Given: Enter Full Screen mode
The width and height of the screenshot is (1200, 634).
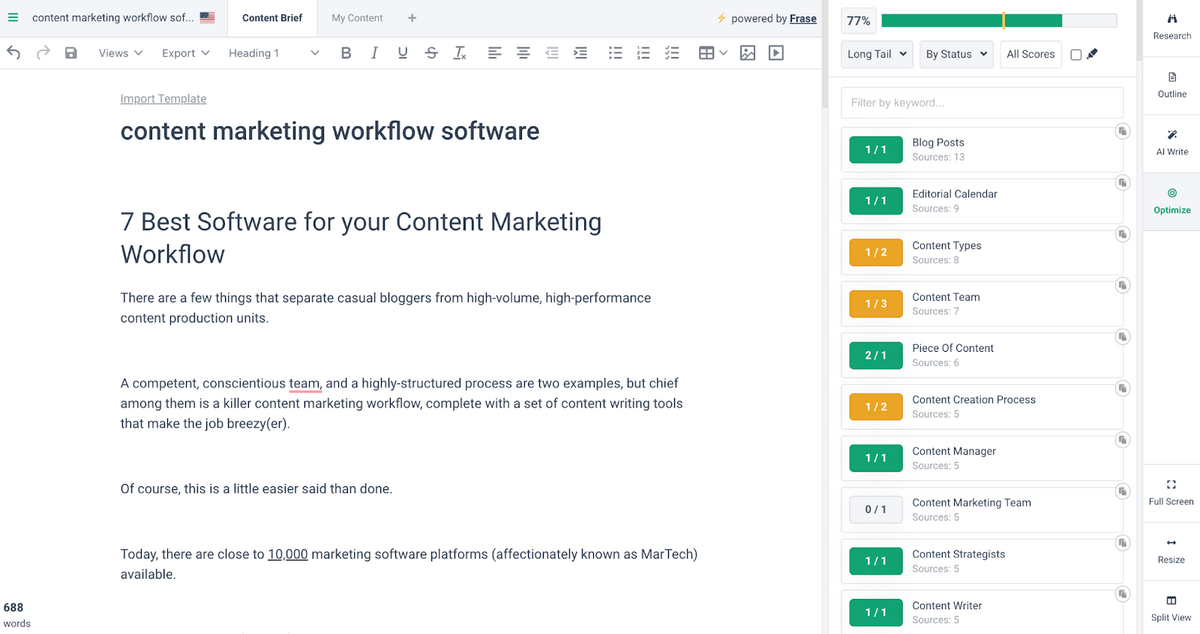Looking at the screenshot, I should [x=1171, y=491].
